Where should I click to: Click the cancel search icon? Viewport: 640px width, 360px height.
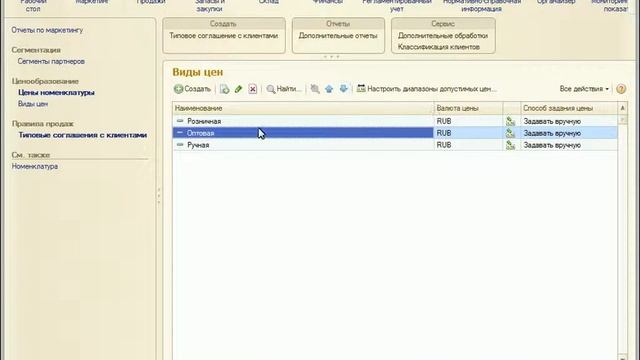point(315,89)
